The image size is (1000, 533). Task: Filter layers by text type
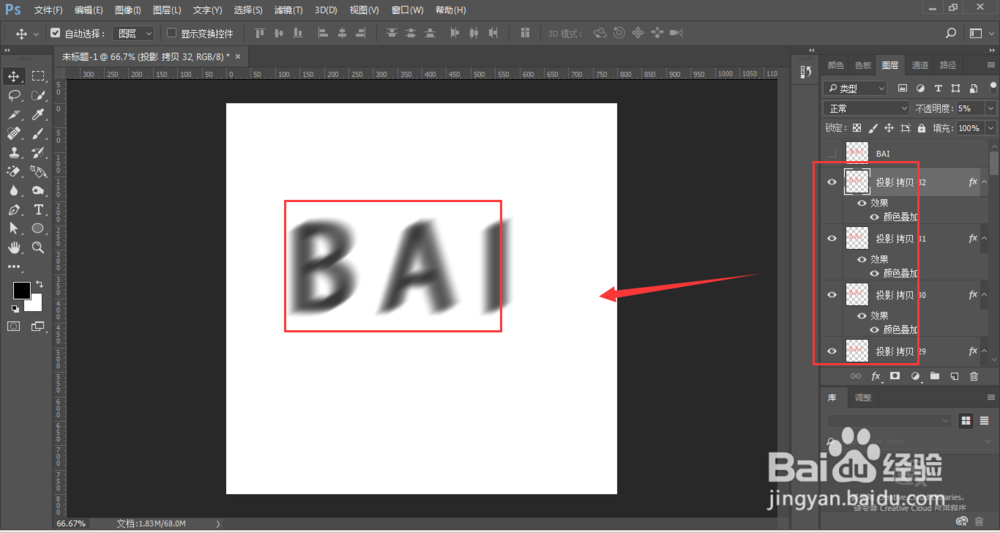(x=938, y=88)
